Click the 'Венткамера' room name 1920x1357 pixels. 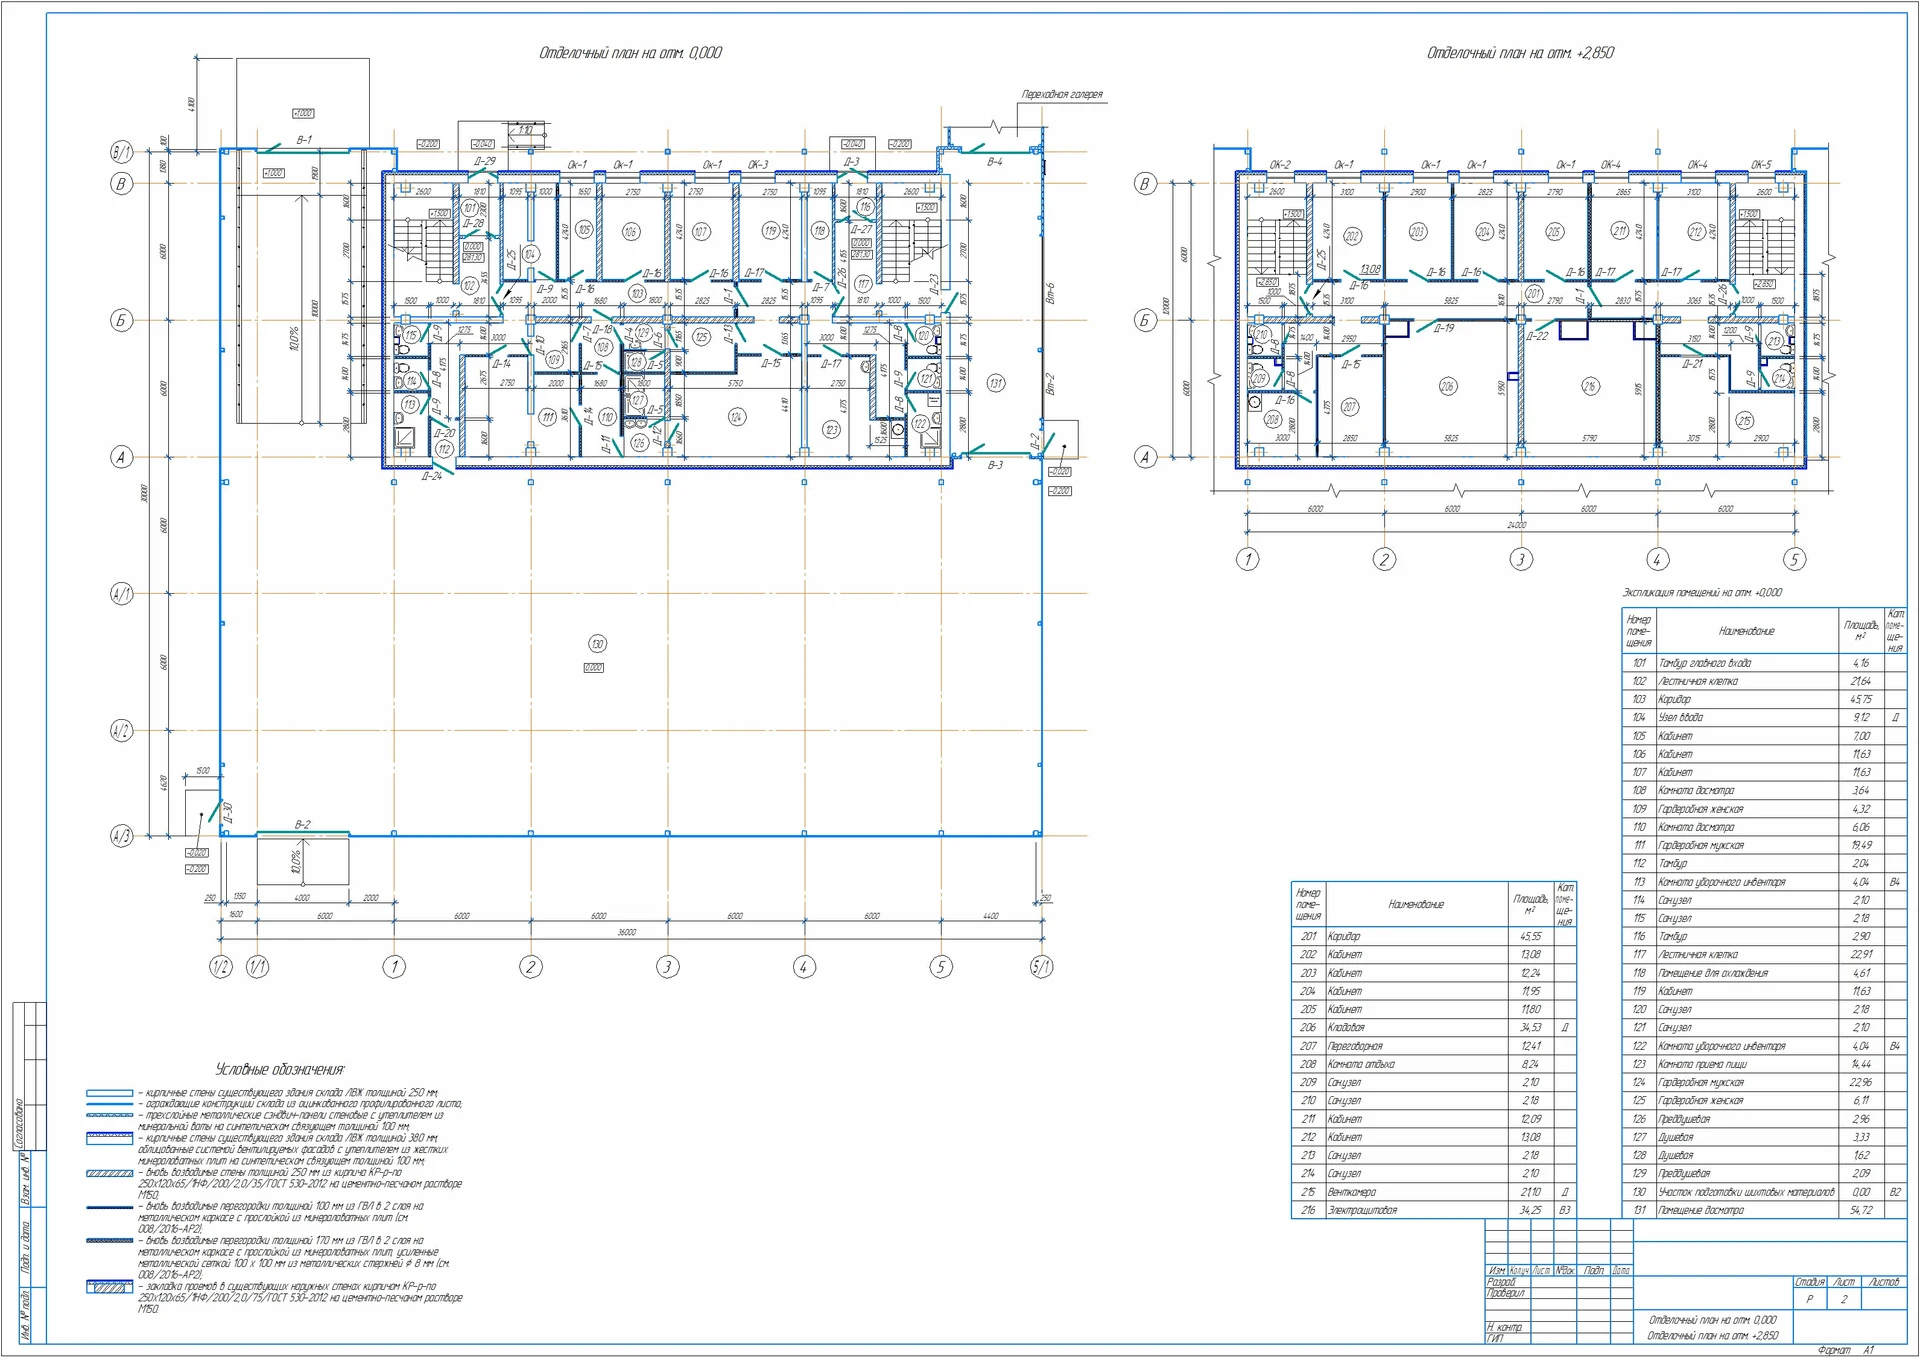[x=1351, y=1192]
